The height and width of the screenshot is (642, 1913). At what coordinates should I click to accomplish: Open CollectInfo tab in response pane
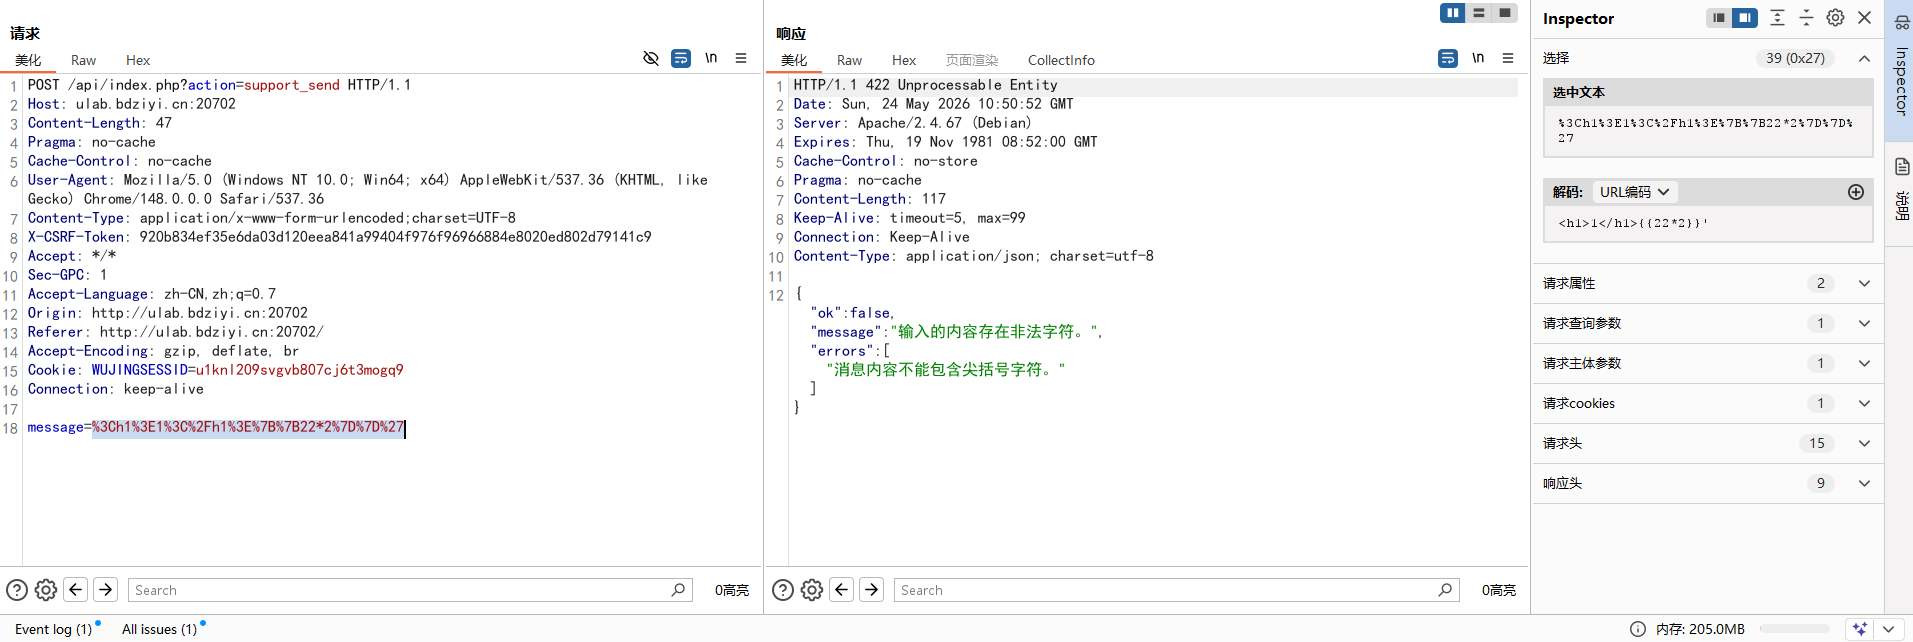1061,60
